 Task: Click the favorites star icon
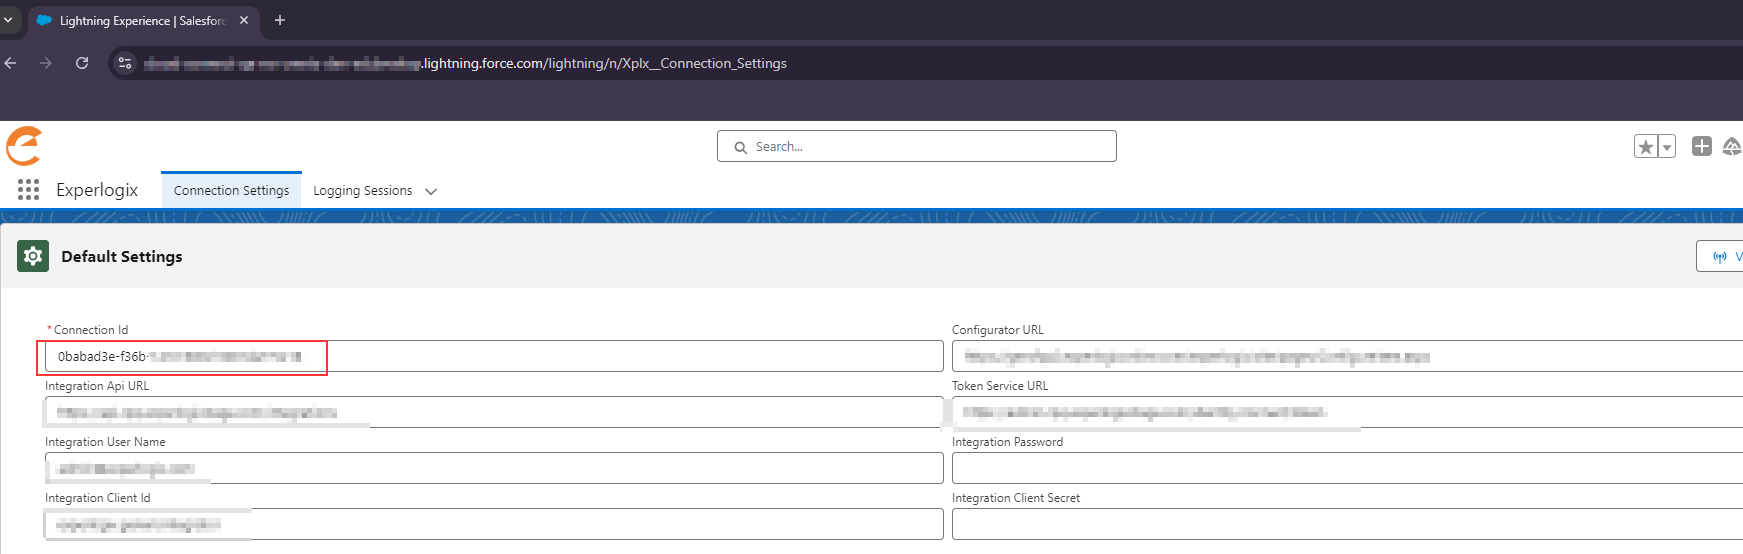[x=1646, y=147]
